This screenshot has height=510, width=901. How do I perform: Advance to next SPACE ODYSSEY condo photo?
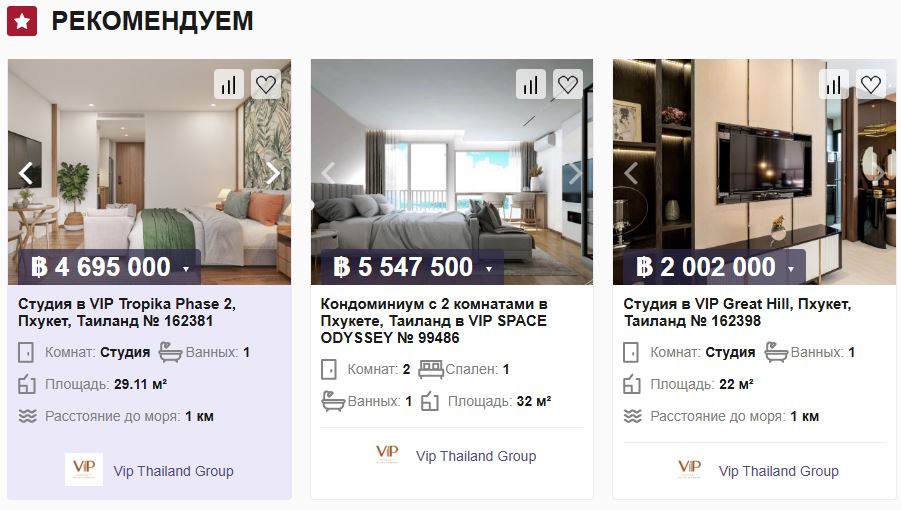[575, 173]
